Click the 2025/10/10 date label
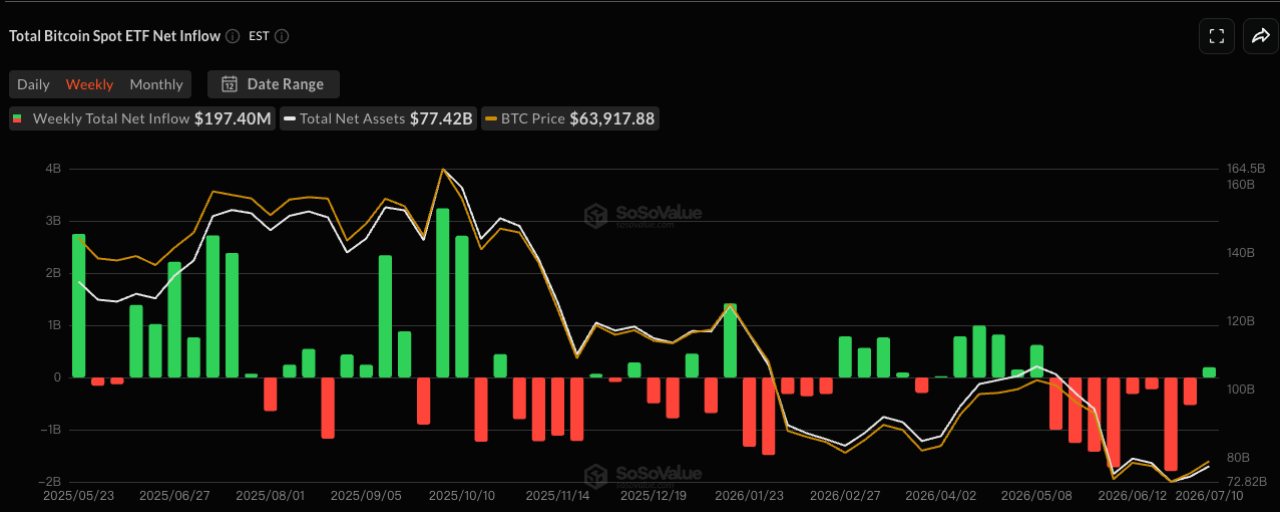This screenshot has width=1280, height=512. (x=461, y=495)
